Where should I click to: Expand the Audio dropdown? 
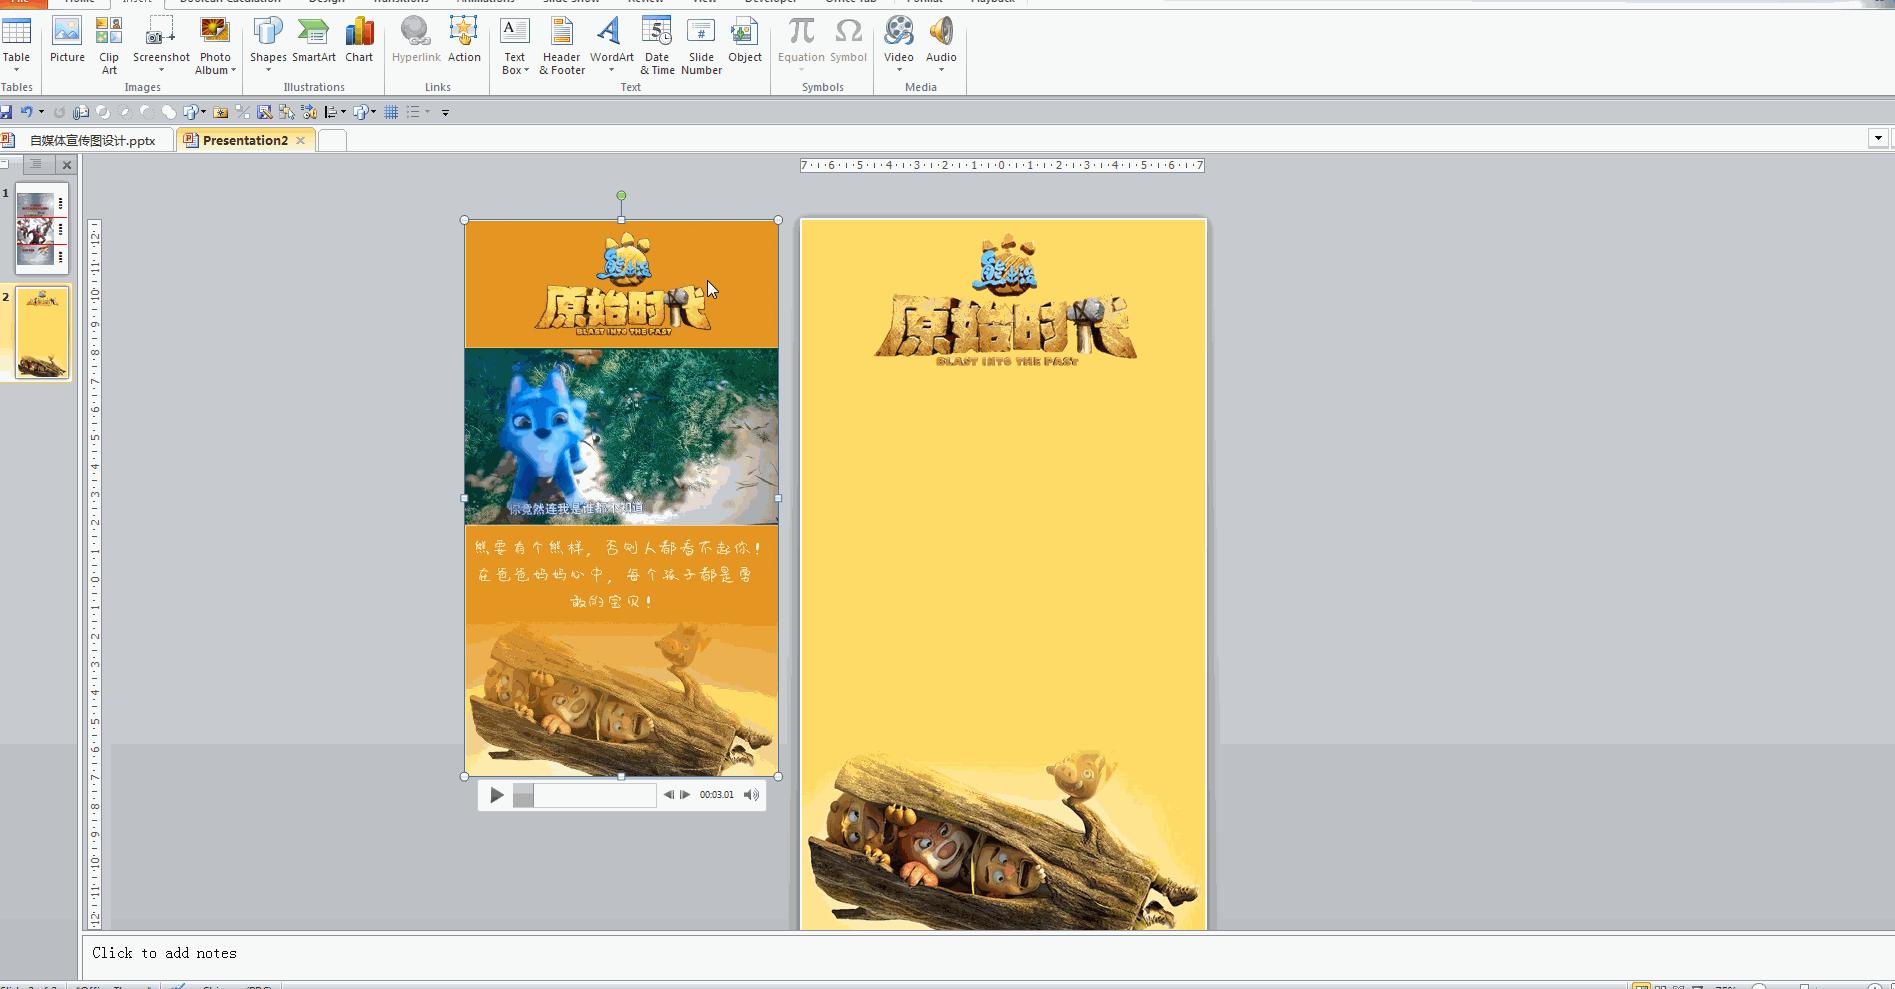941,70
